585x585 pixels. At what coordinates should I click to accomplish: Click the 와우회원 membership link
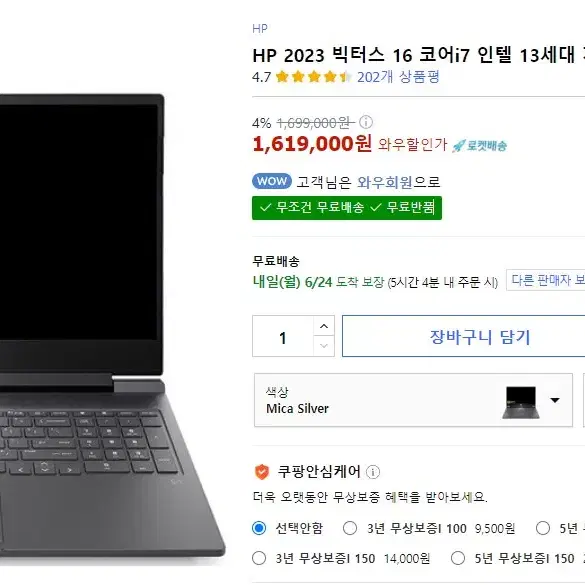coord(385,182)
